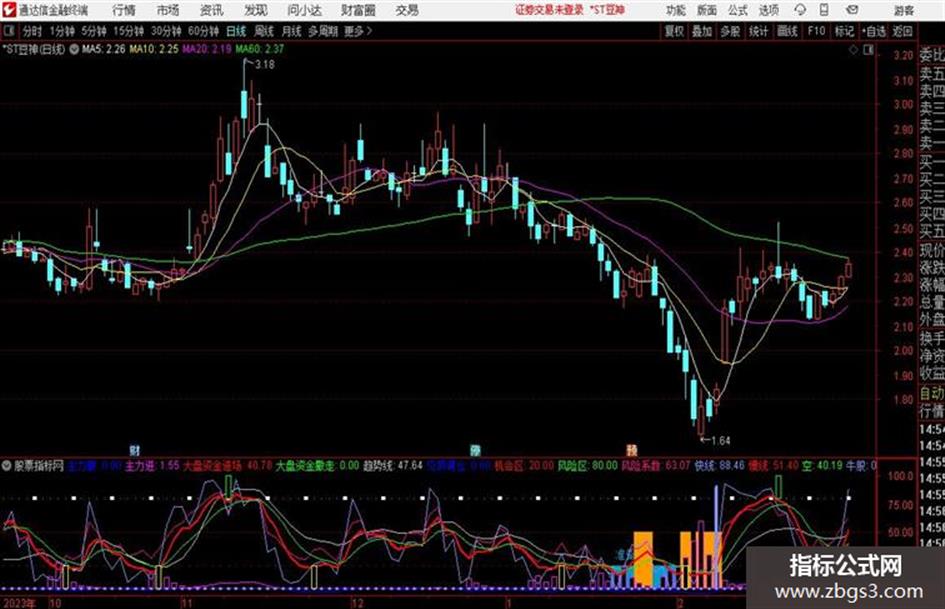The height and width of the screenshot is (609, 945).
Task: Switch to the 60分钟 period tab
Action: [x=203, y=31]
